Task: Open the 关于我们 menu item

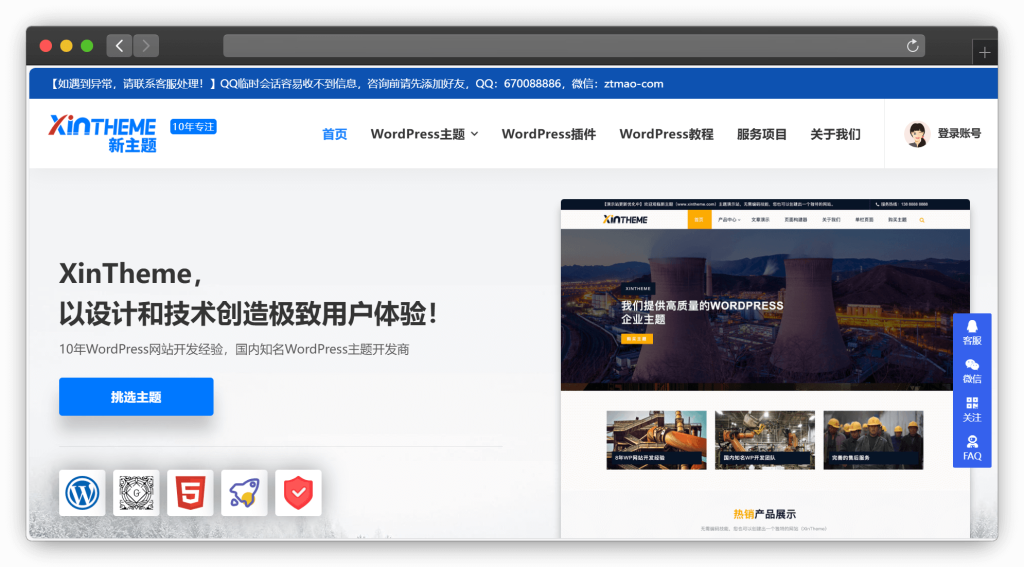Action: pos(835,134)
